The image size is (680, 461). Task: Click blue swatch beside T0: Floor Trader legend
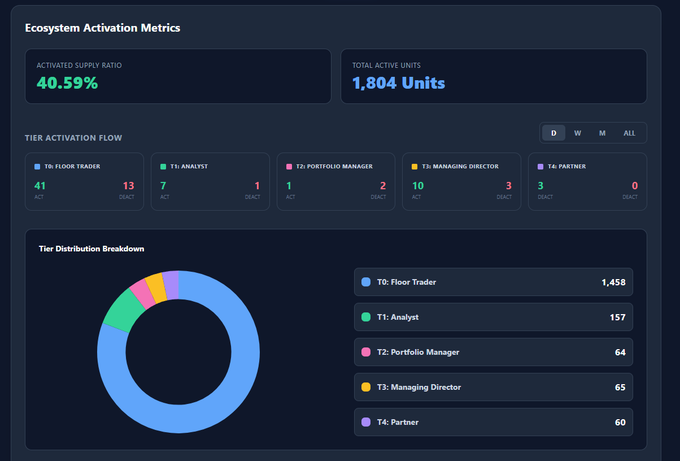pyautogui.click(x=366, y=282)
